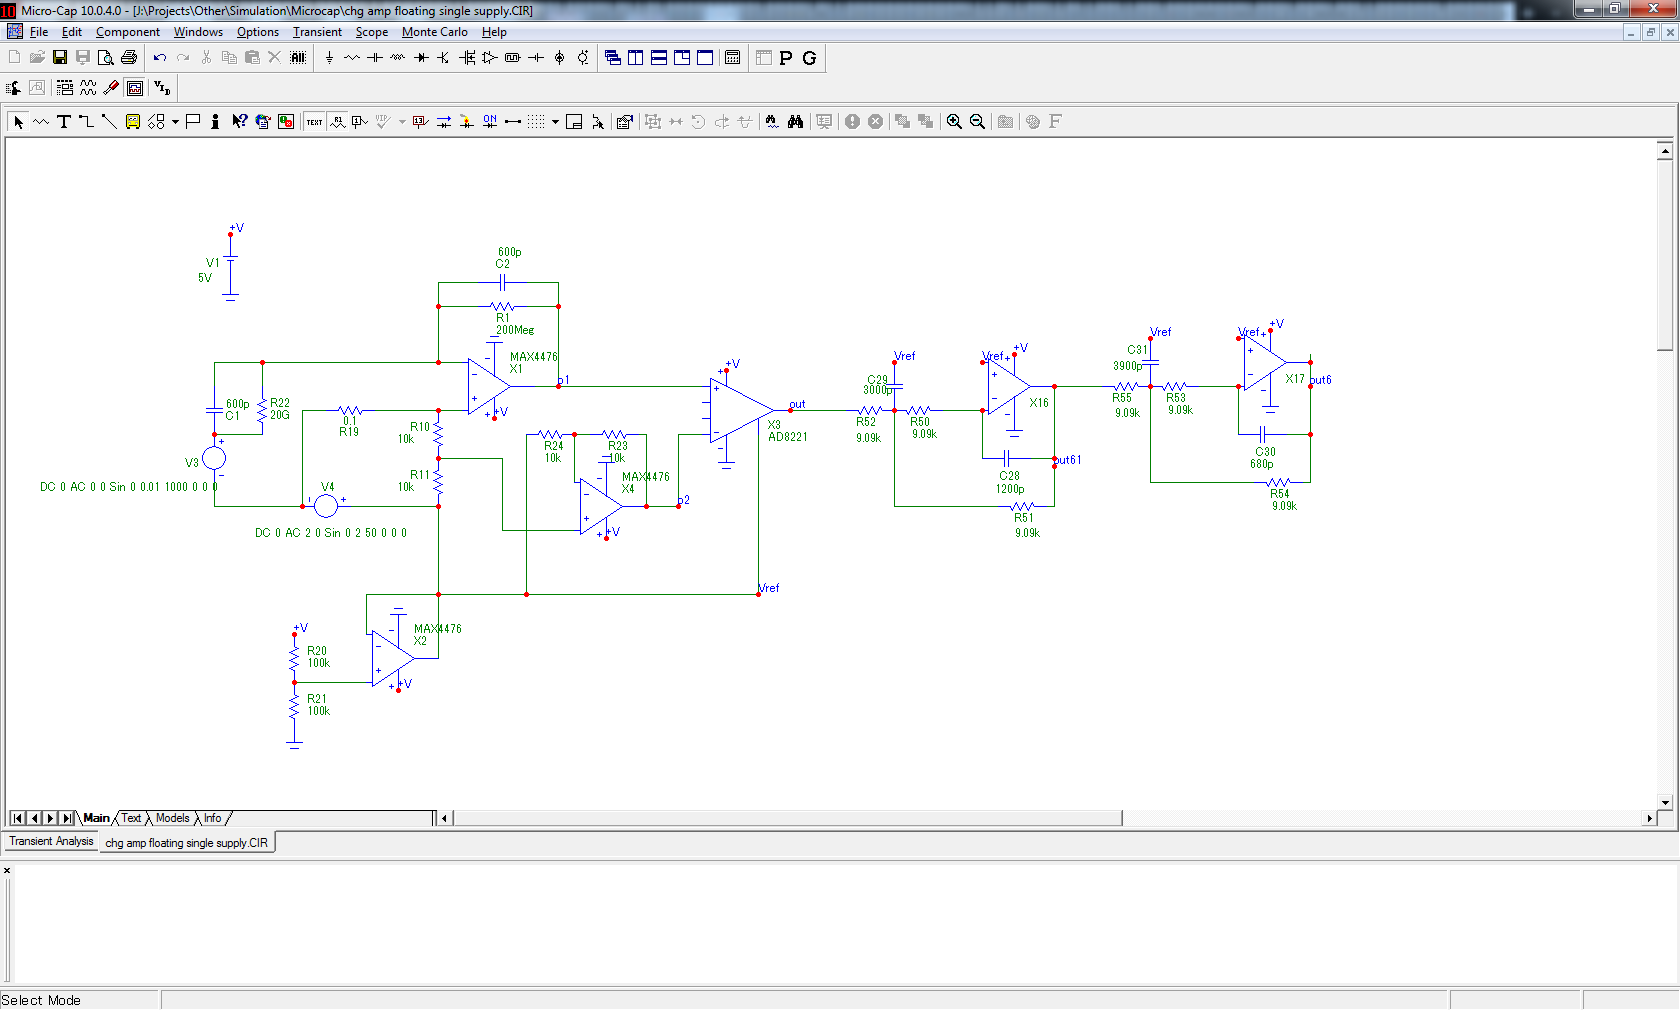
Task: Select chg amp floating single supply.CIR tab
Action: click(x=187, y=843)
